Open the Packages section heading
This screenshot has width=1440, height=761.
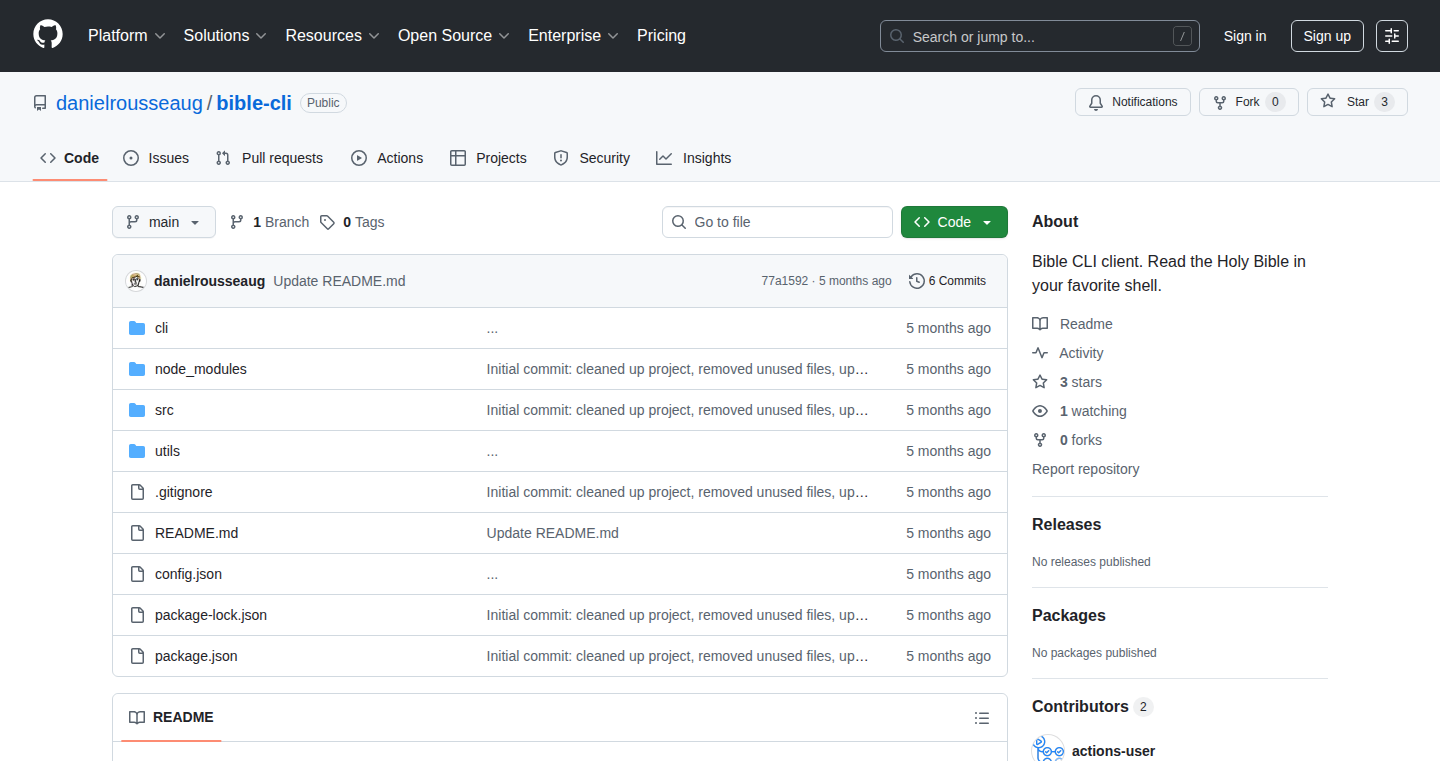point(1069,615)
